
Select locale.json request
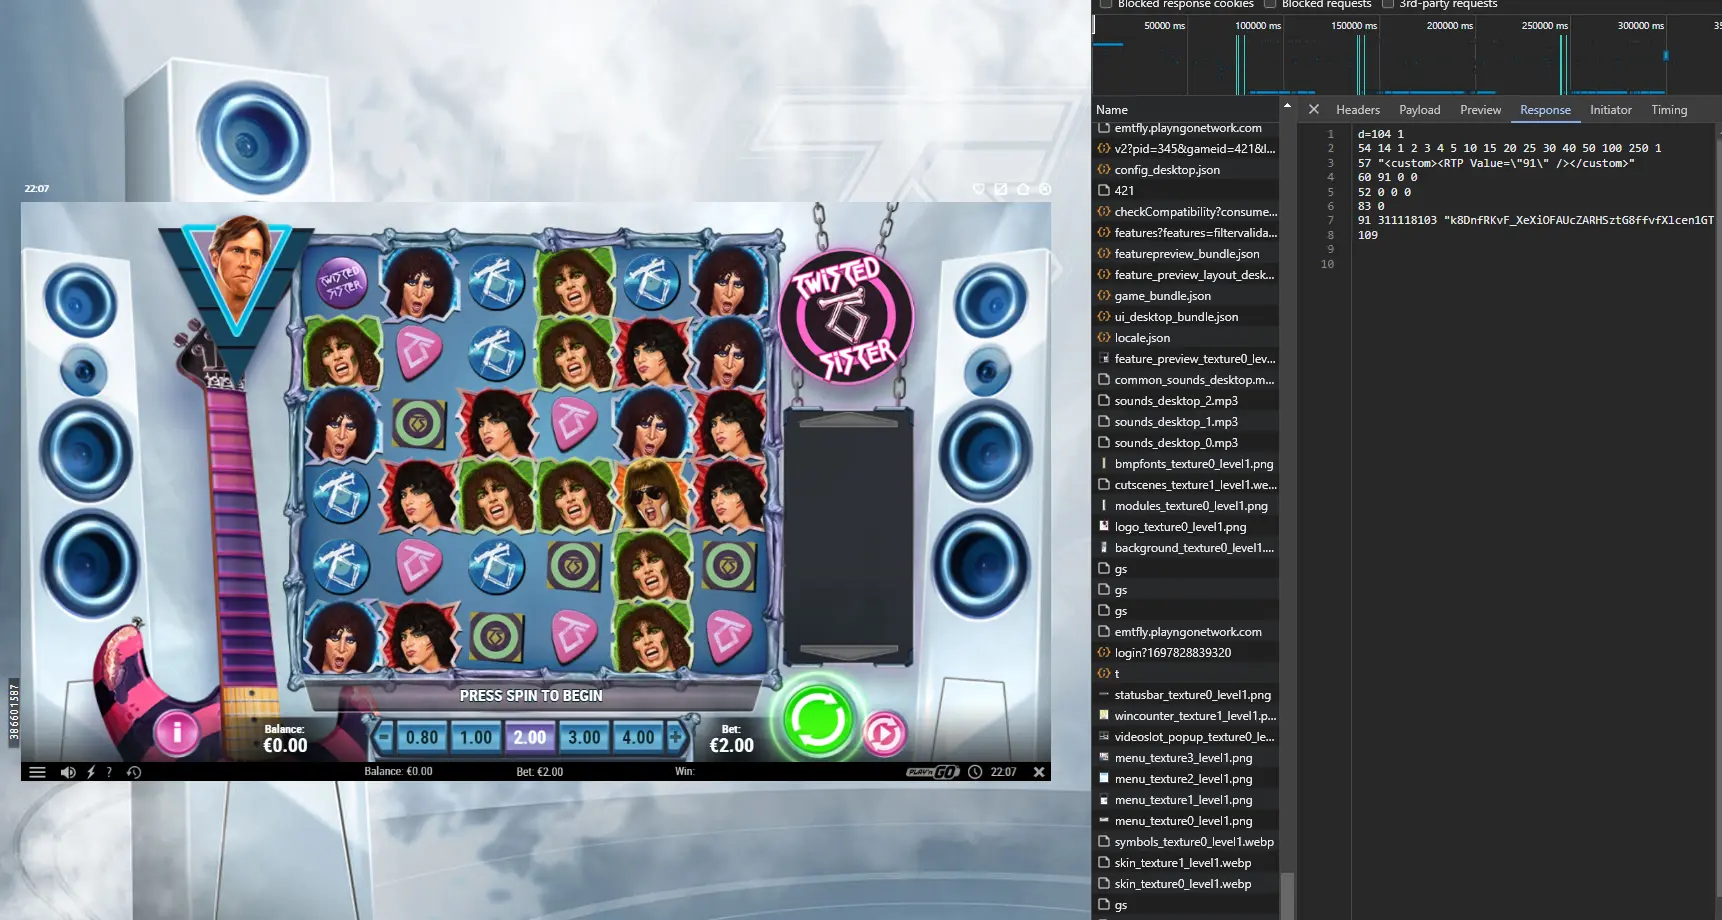(x=1187, y=338)
